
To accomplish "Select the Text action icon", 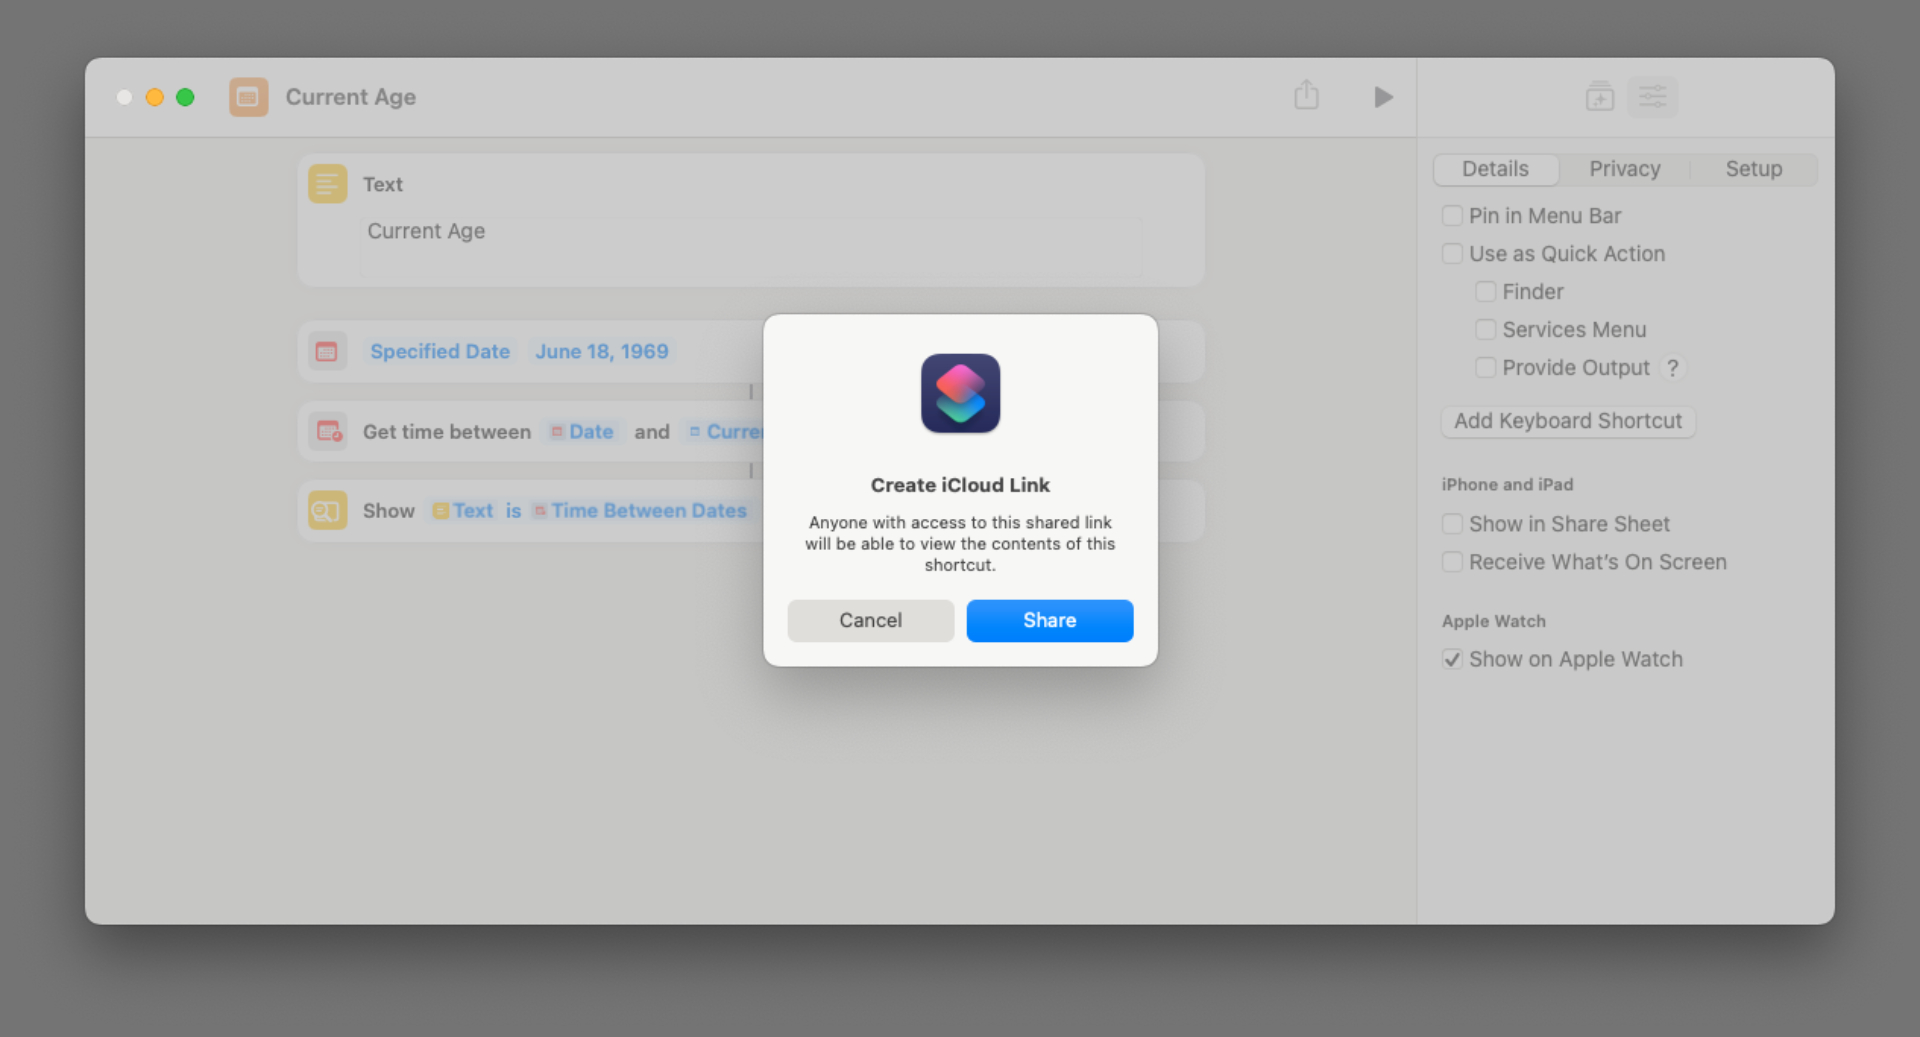I will click(327, 184).
